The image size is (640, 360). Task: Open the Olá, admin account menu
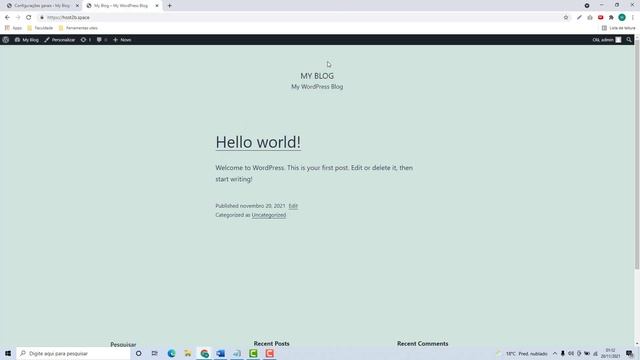(607, 40)
